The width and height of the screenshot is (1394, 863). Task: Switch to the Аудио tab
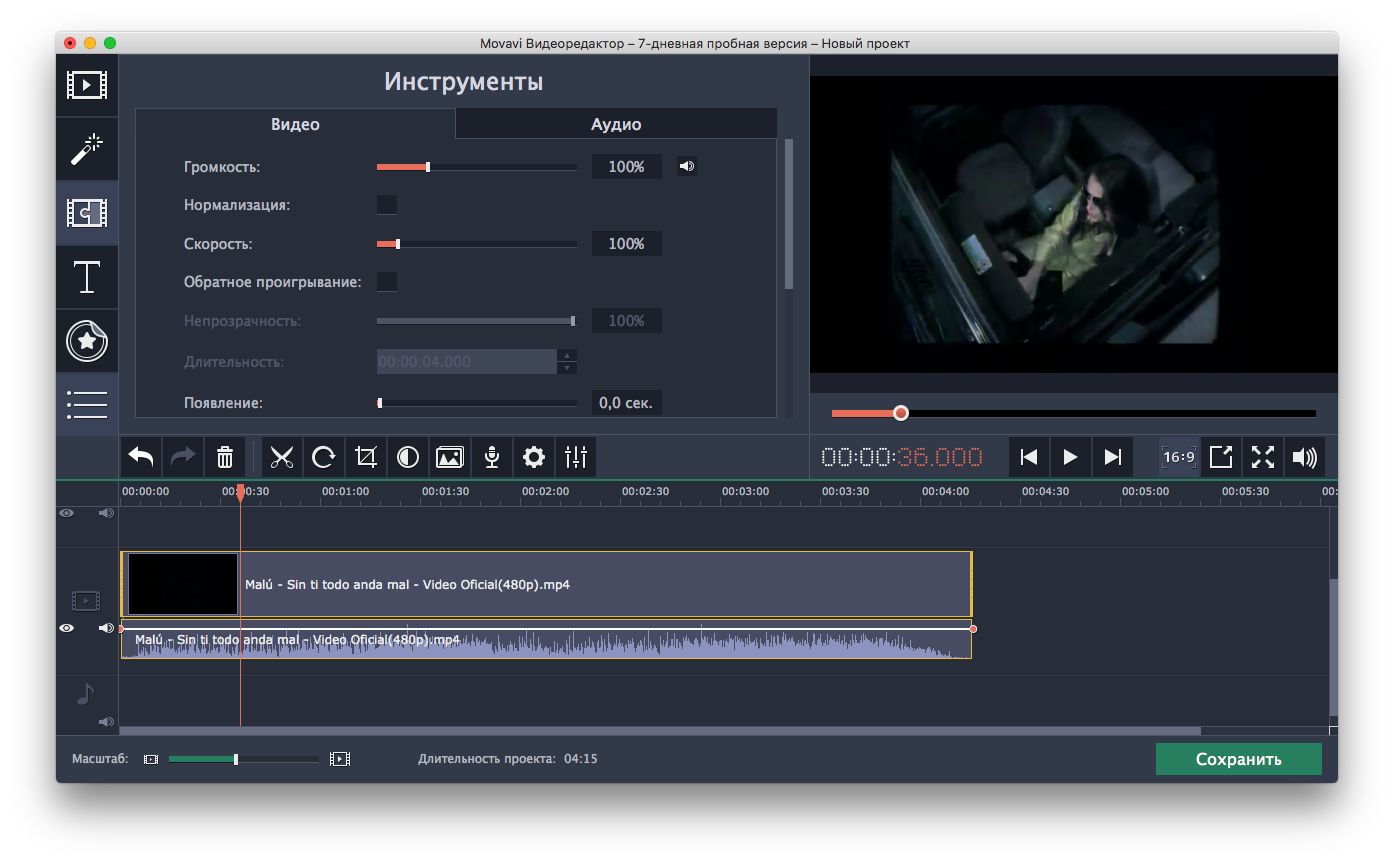click(x=616, y=124)
